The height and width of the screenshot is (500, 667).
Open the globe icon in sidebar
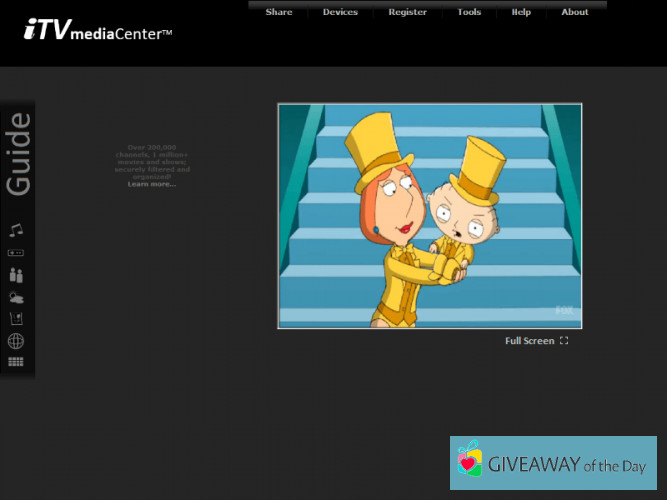tap(16, 341)
